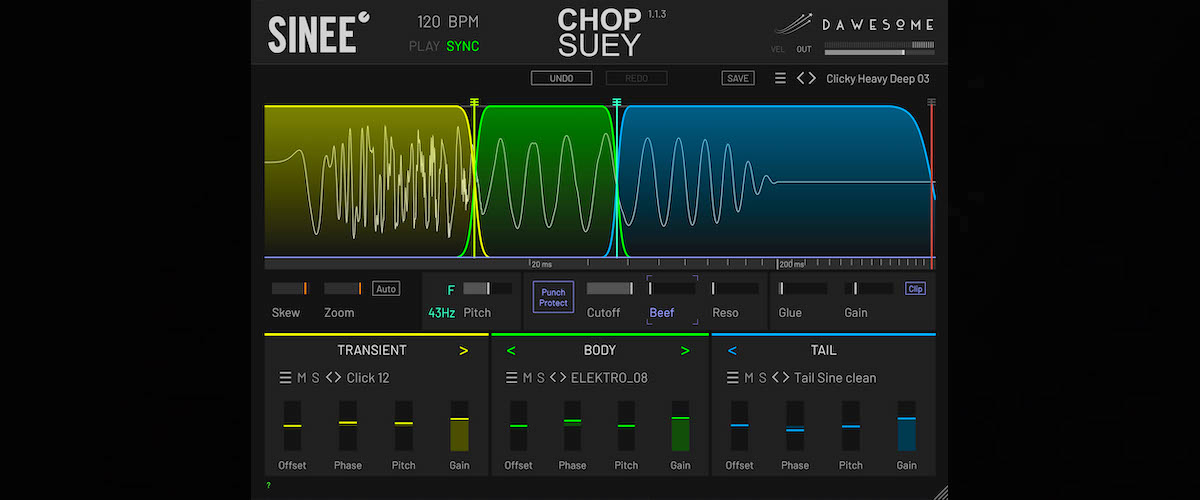Open the Tail layer hamburger menu
The height and width of the screenshot is (500, 1200).
click(735, 378)
